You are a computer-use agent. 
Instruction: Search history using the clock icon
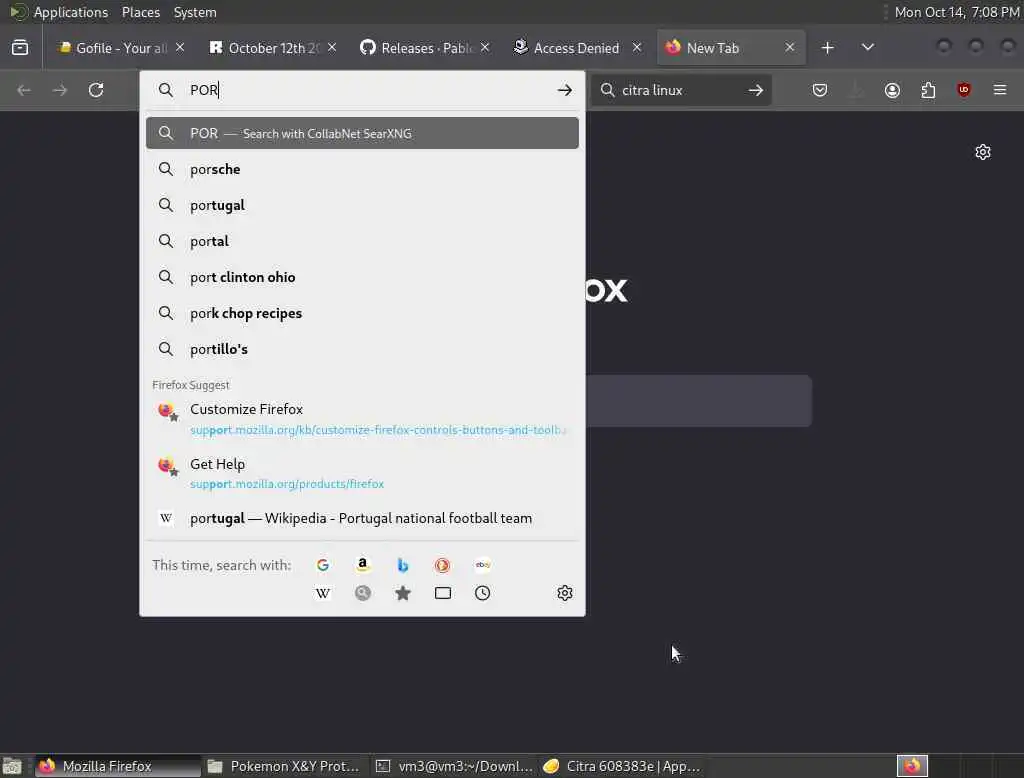pos(483,593)
